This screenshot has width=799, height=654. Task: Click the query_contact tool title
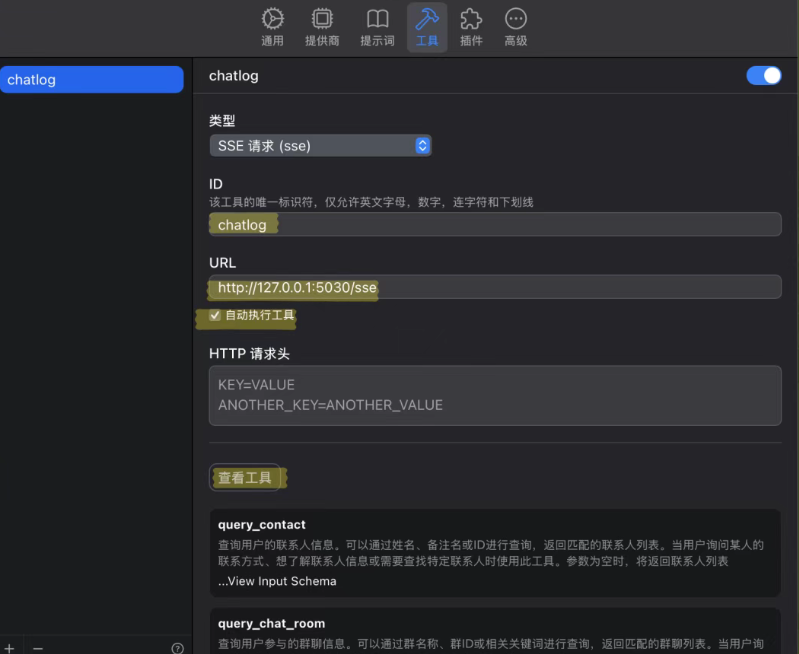coord(261,525)
